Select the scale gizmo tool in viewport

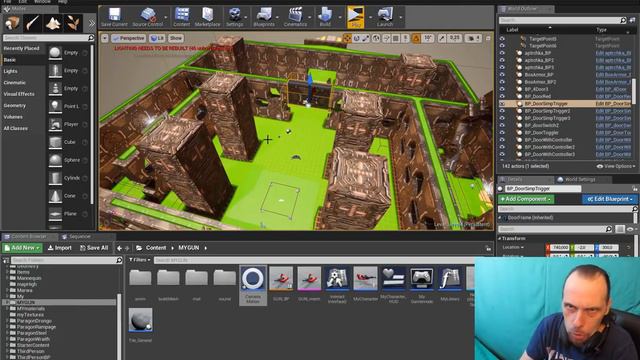[366, 38]
